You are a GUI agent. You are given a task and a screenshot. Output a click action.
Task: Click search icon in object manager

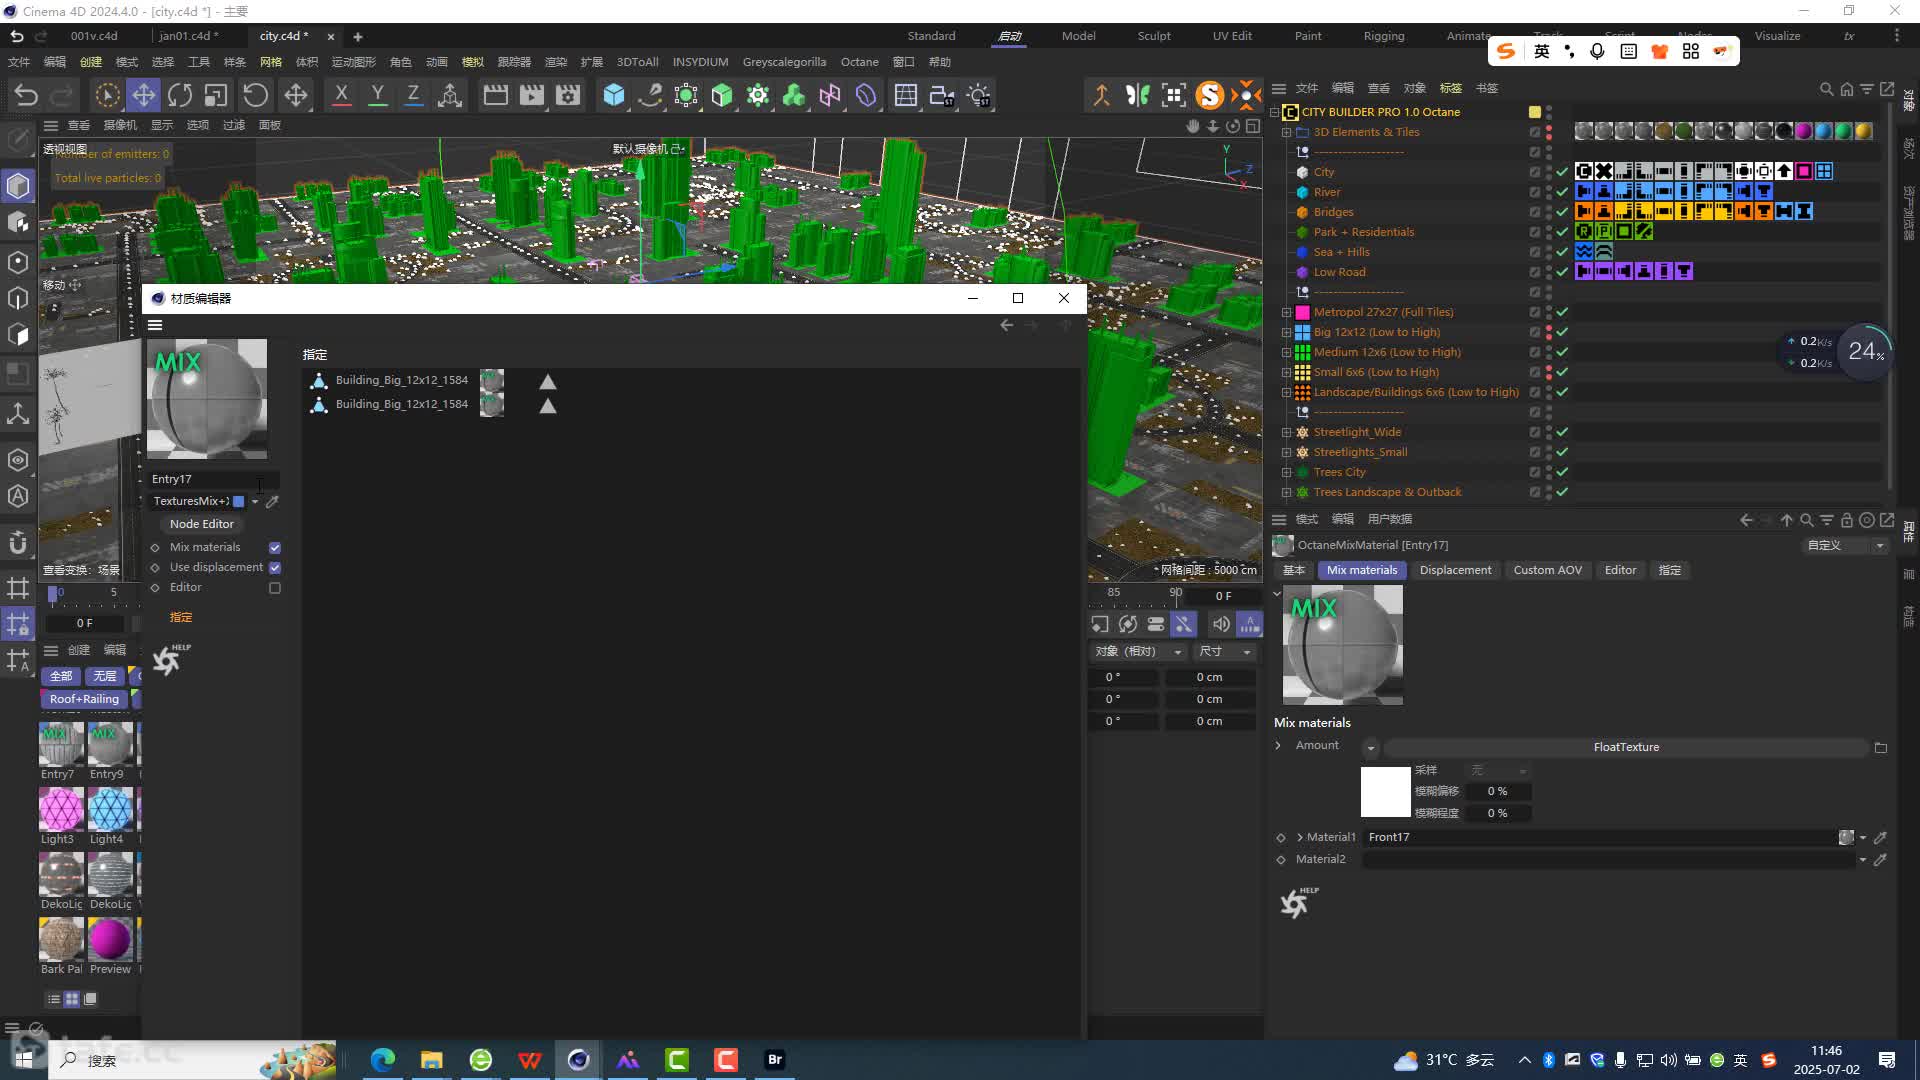click(1826, 89)
